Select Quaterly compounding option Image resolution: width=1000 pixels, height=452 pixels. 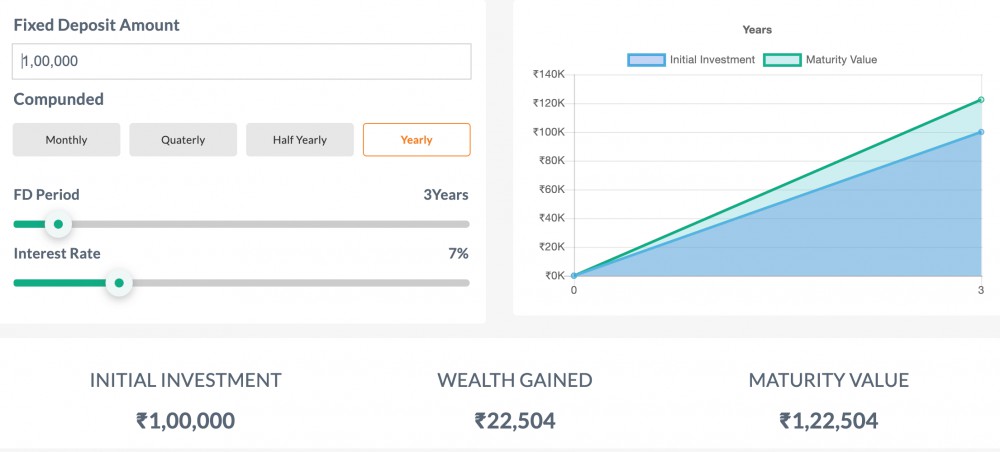183,140
